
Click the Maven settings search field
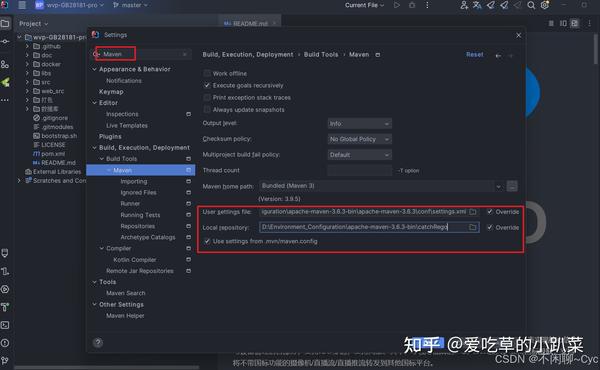point(142,54)
